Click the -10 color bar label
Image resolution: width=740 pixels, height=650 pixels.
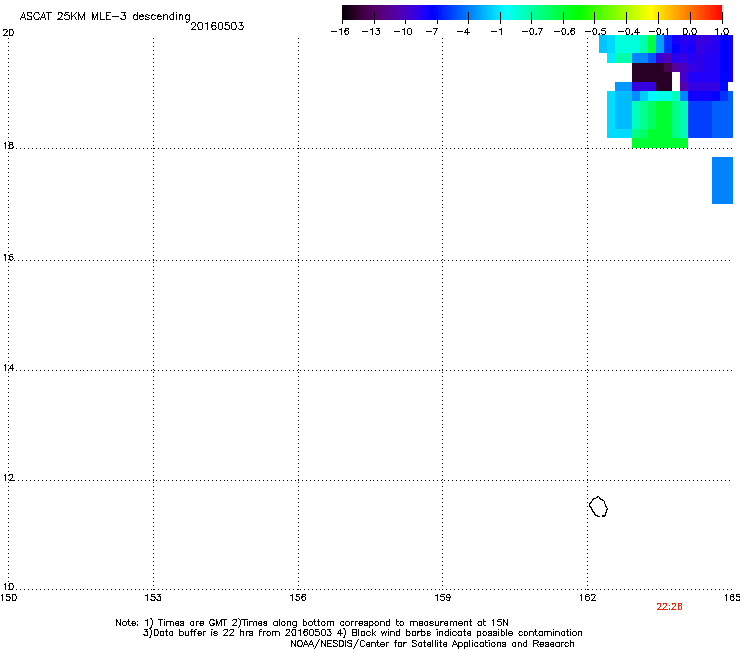click(403, 32)
